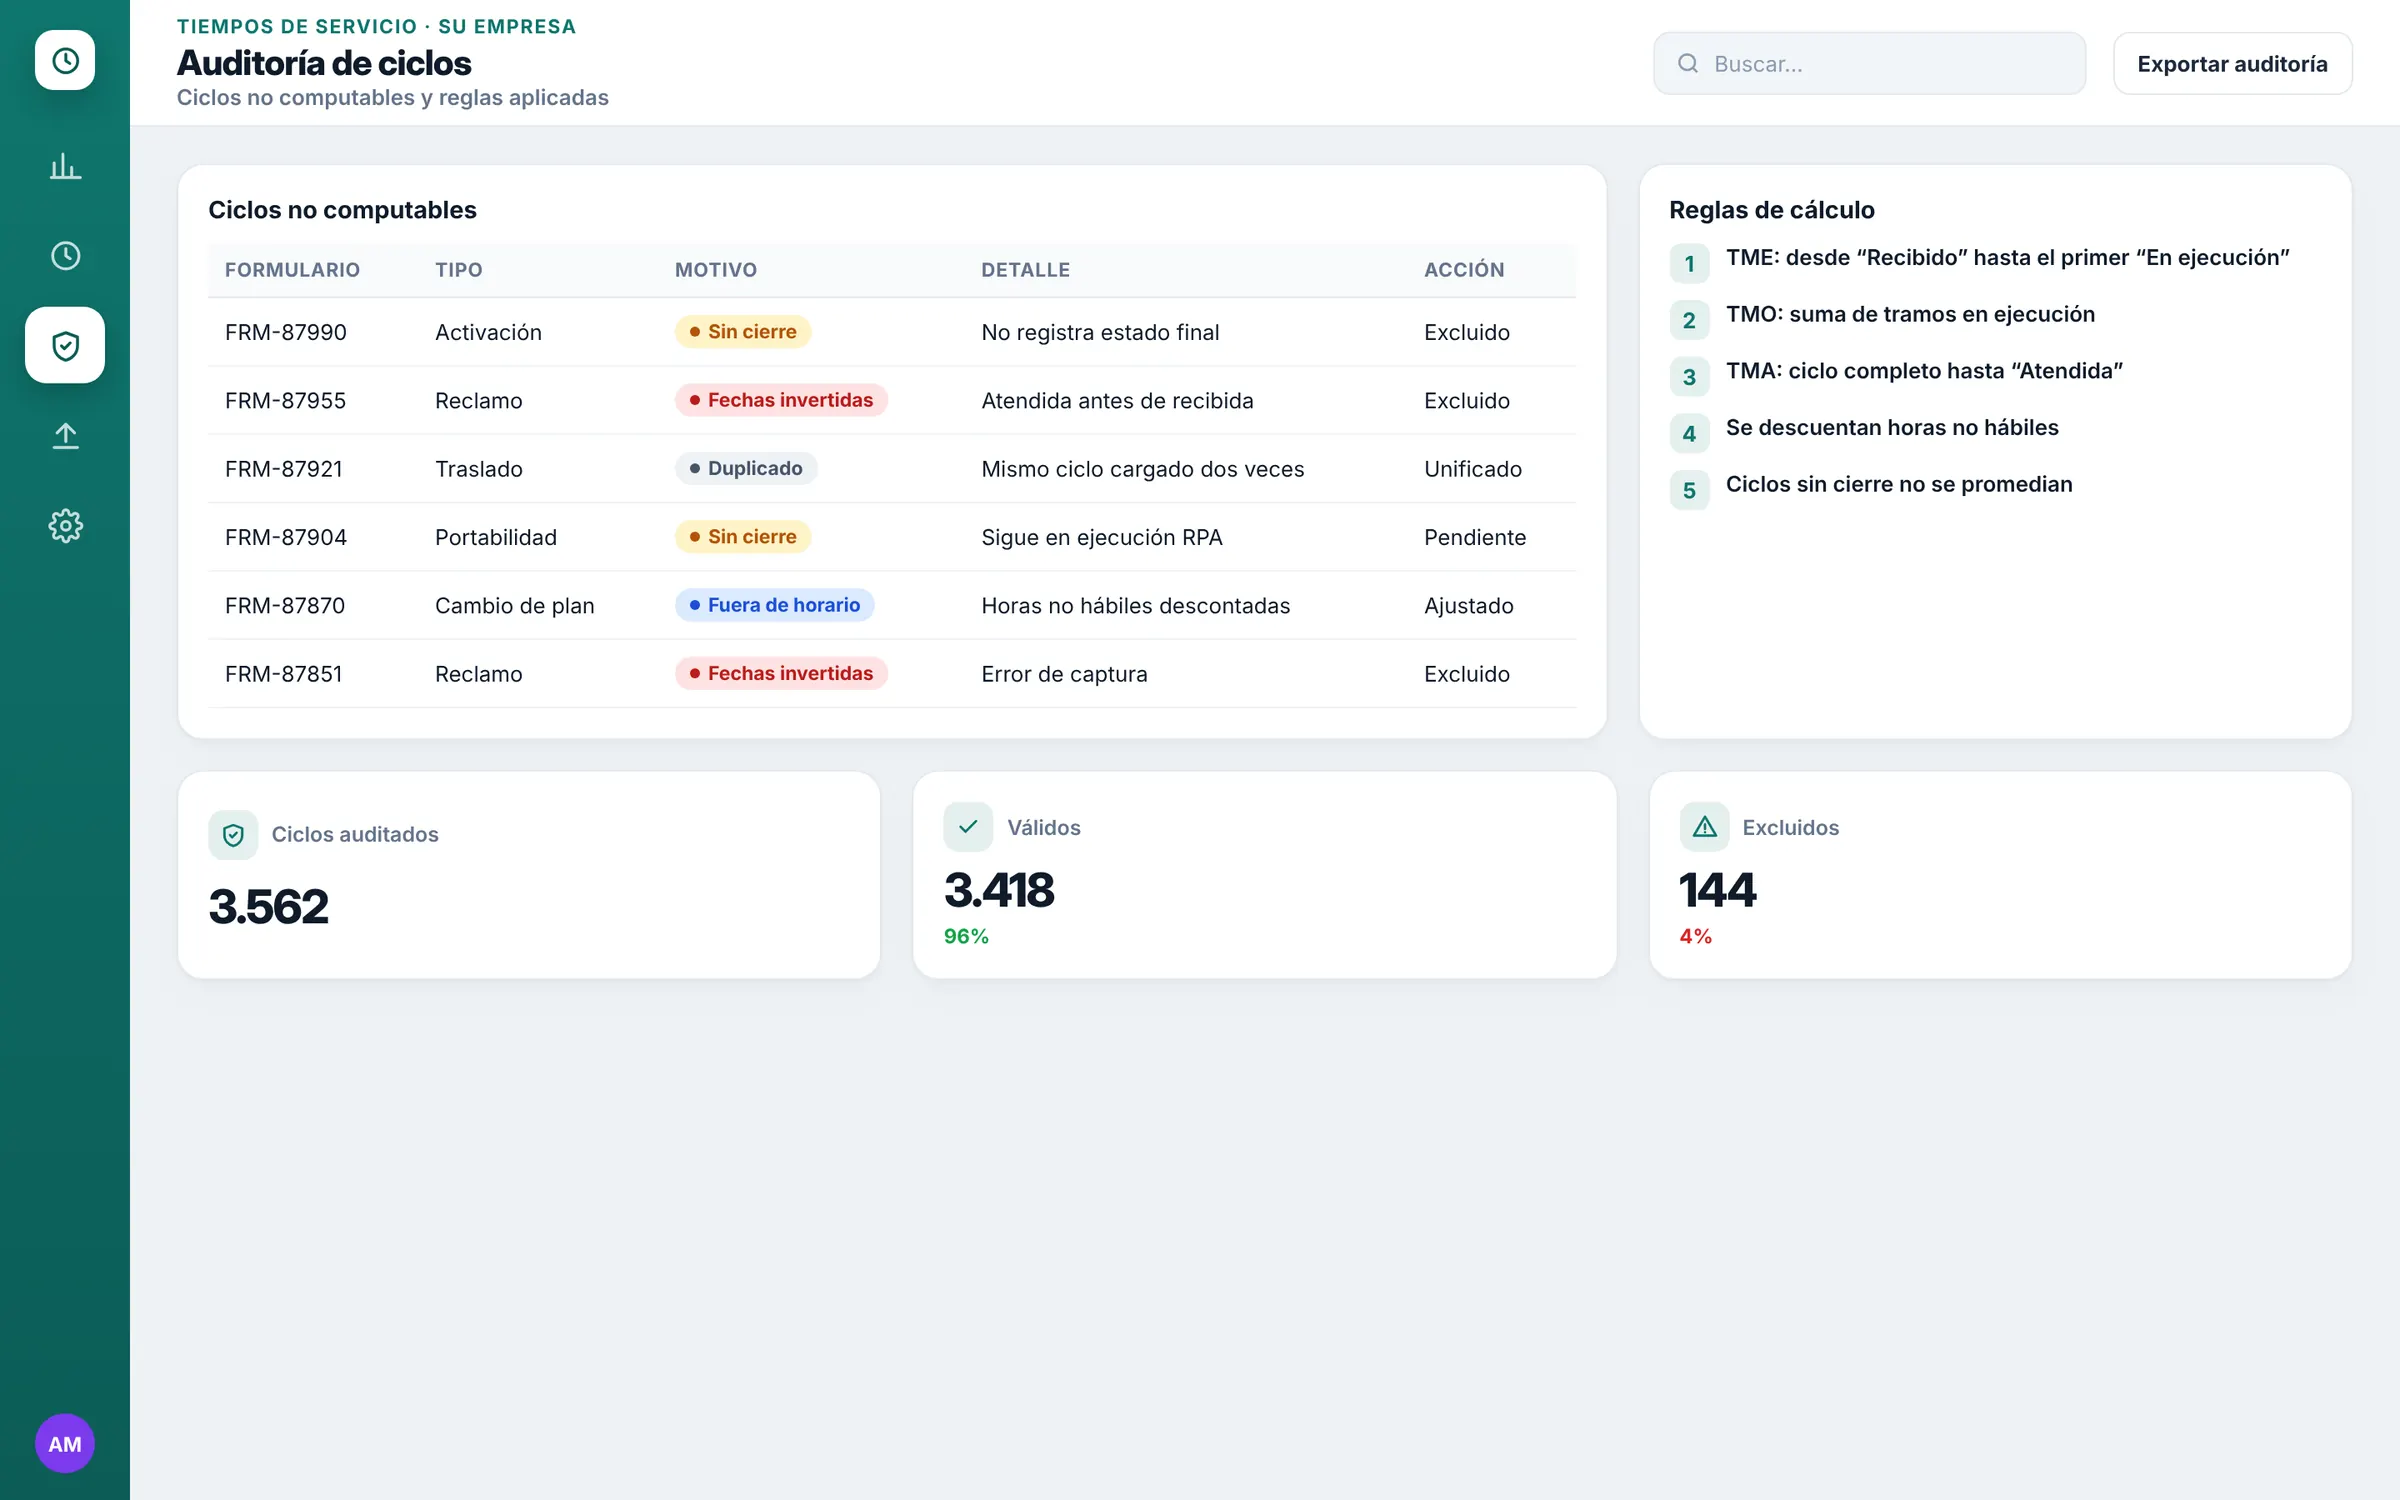Screen dimensions: 2400x1500
Task: Open the bar chart statistics section
Action: (65, 166)
